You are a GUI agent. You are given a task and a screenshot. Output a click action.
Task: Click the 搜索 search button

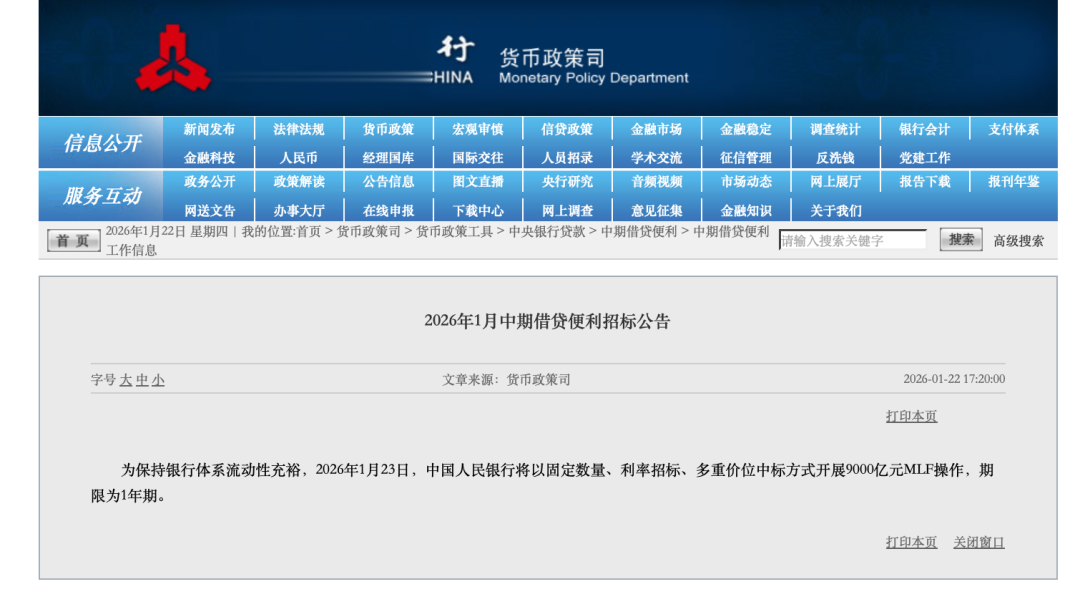[x=959, y=240]
